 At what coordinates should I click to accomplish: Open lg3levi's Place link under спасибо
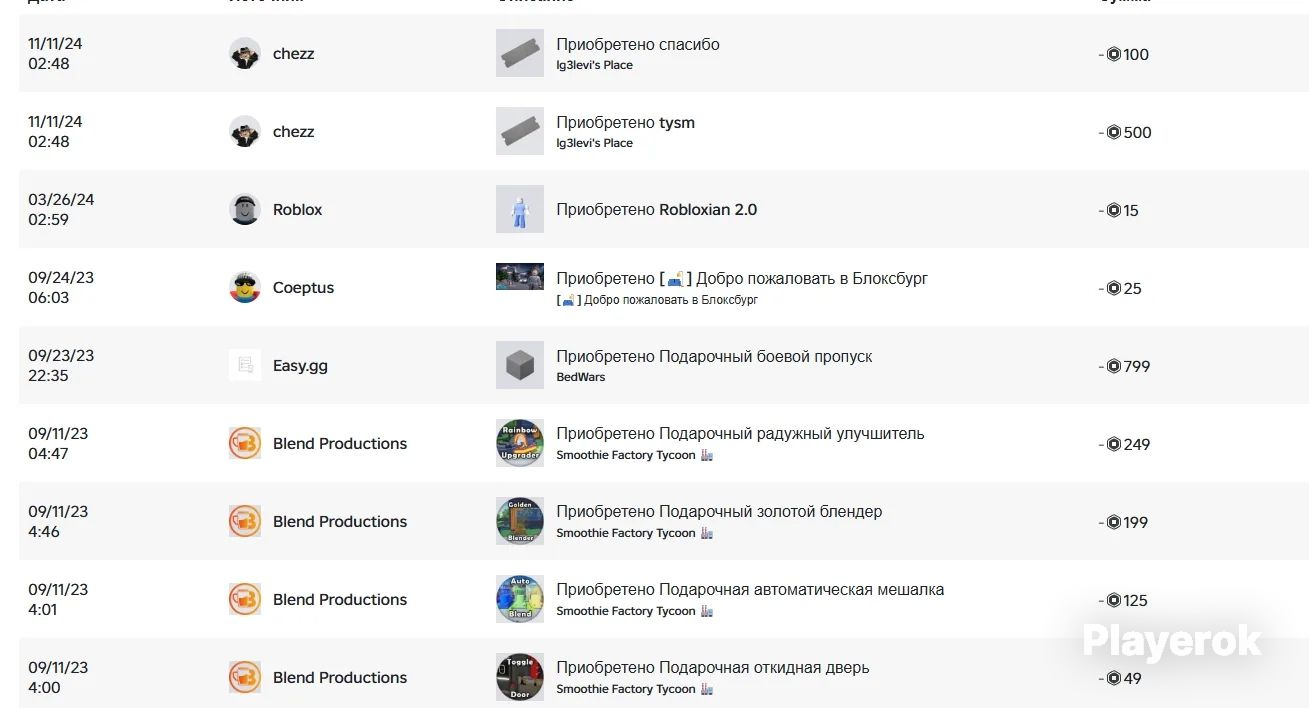click(595, 65)
